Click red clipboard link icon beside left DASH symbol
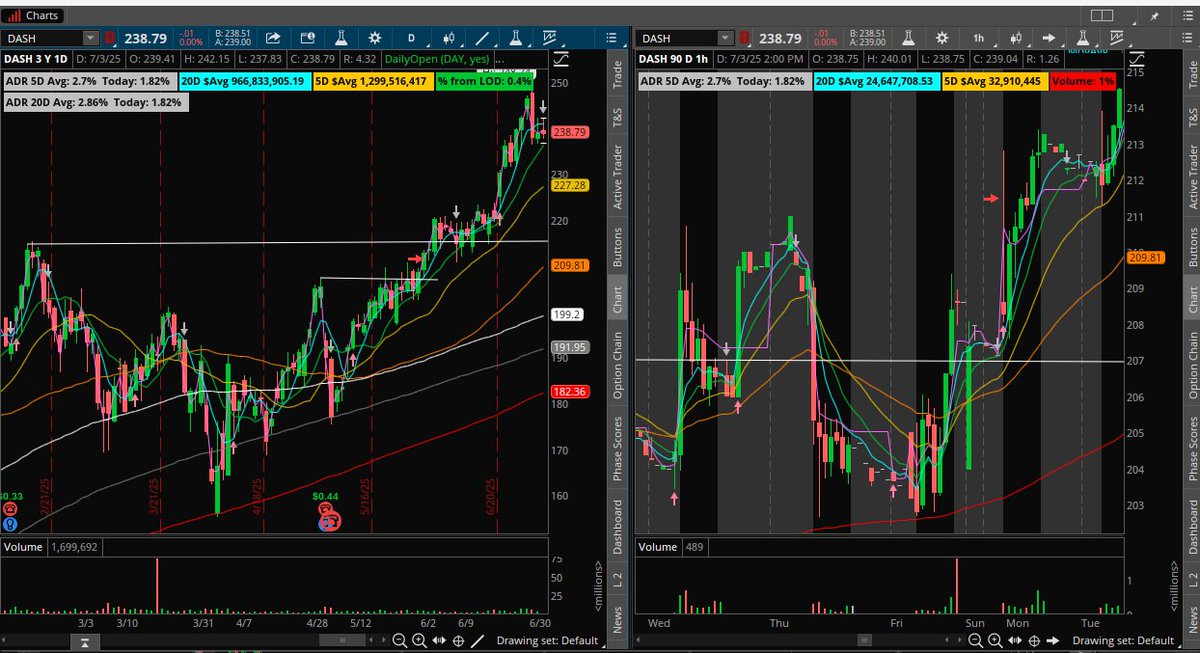 (x=110, y=39)
